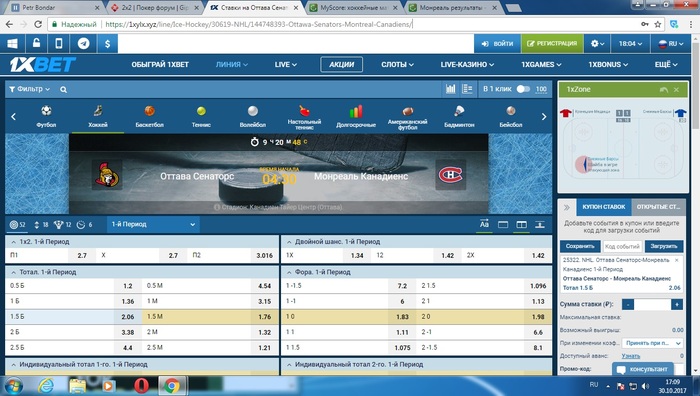Open the mobile phone apps icon
This screenshot has height=396, width=700.
point(59,44)
